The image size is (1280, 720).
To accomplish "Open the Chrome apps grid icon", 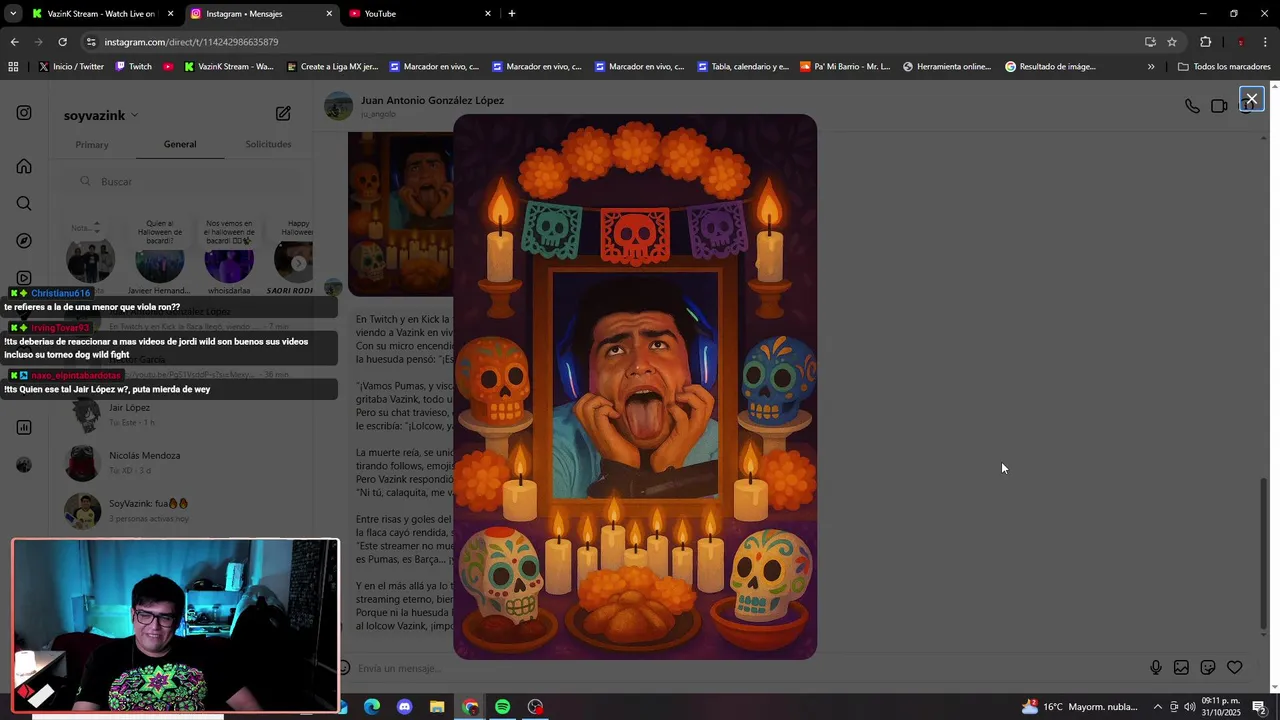I will click(x=13, y=67).
